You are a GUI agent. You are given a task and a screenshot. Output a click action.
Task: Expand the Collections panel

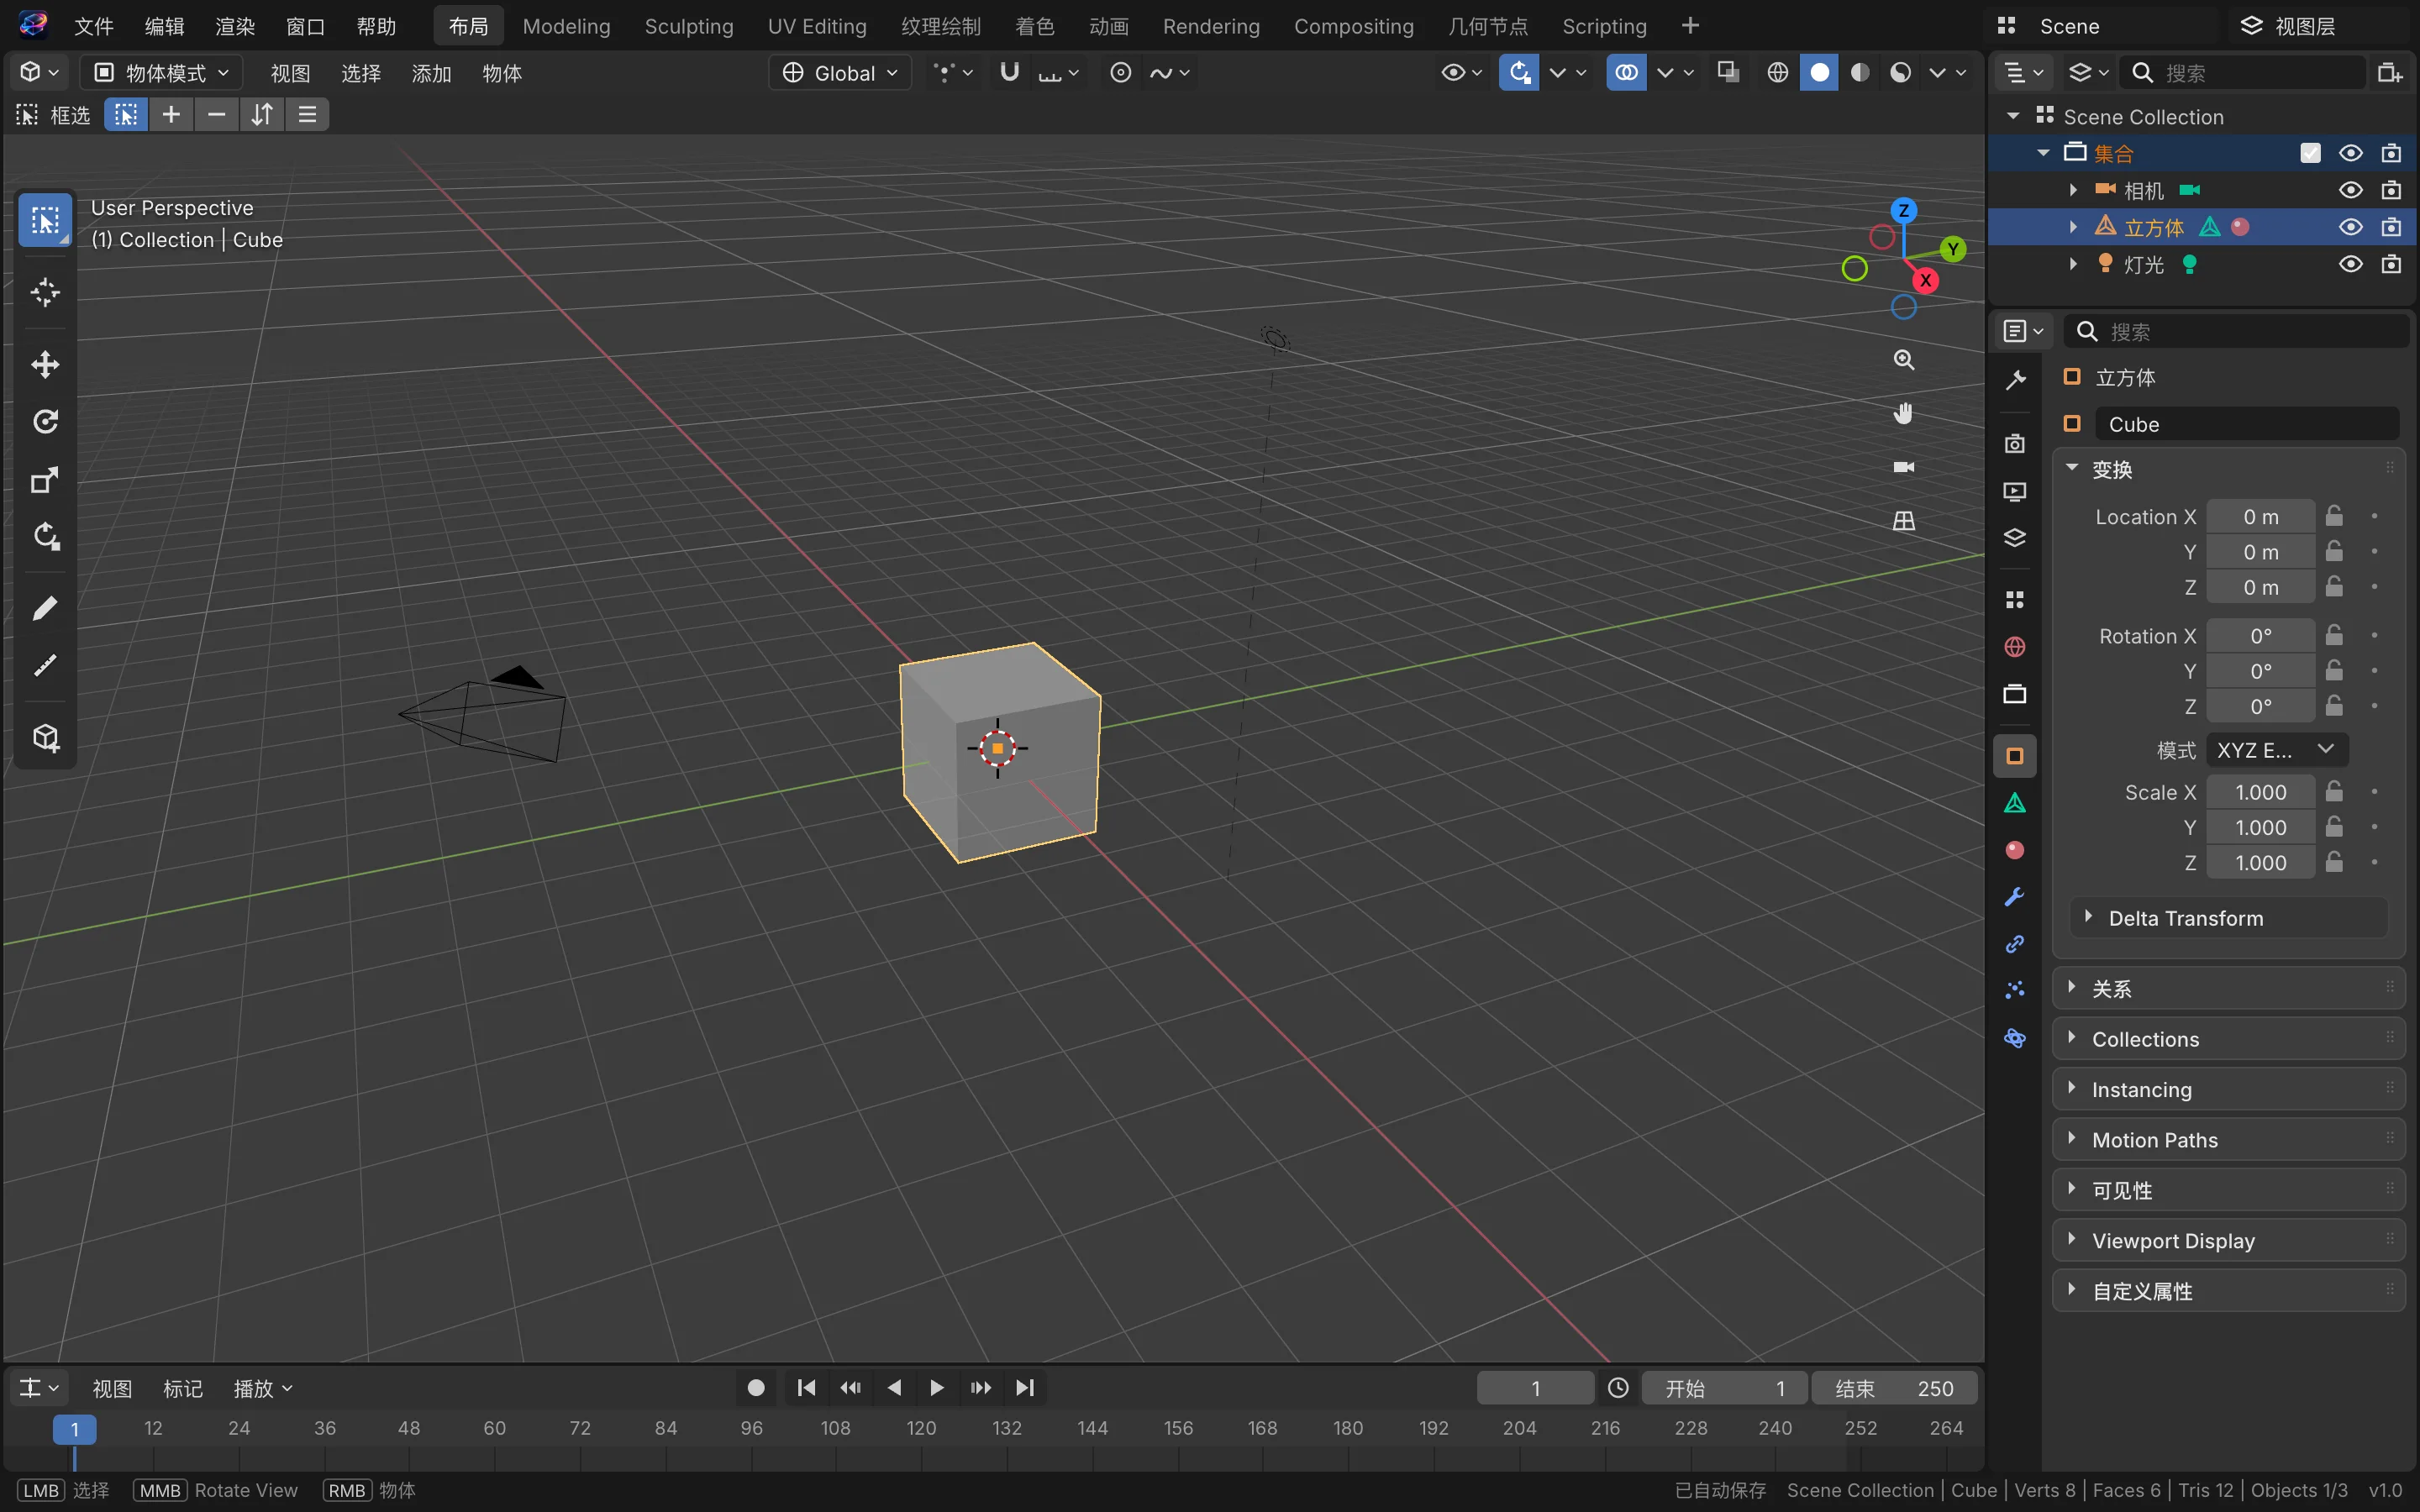[x=2229, y=1039]
